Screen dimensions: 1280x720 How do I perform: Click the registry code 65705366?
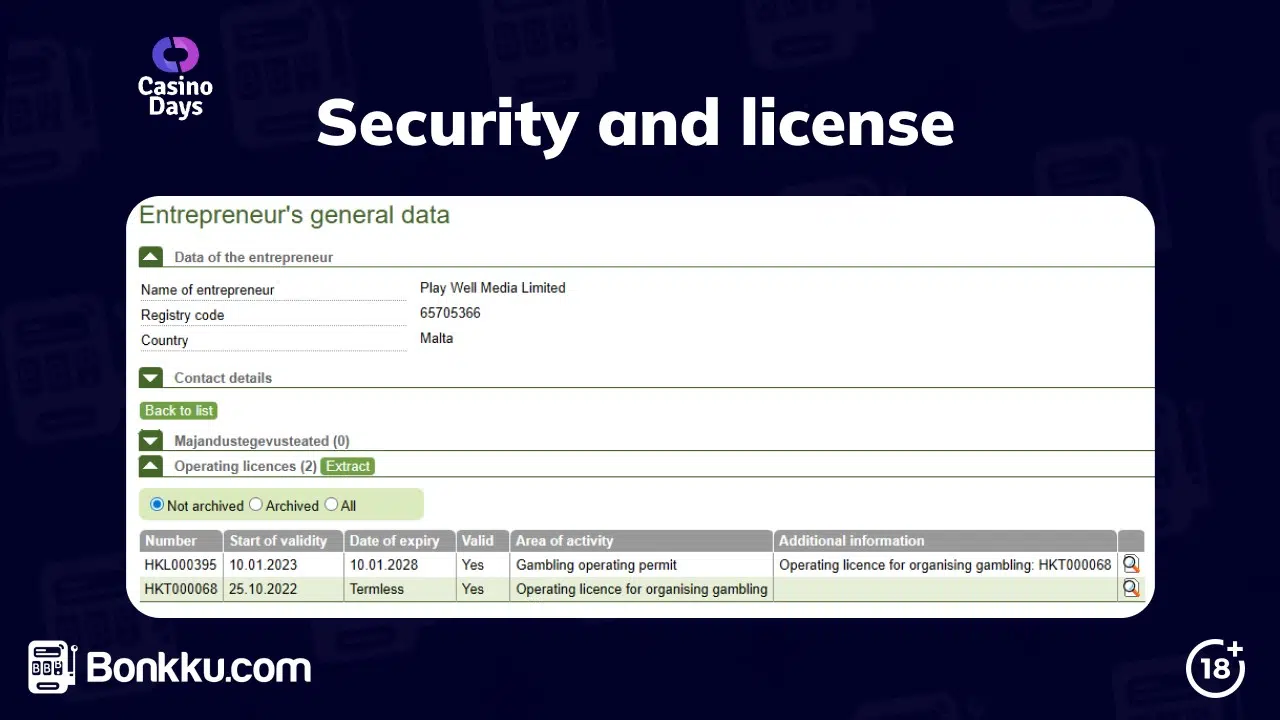pyautogui.click(x=450, y=313)
